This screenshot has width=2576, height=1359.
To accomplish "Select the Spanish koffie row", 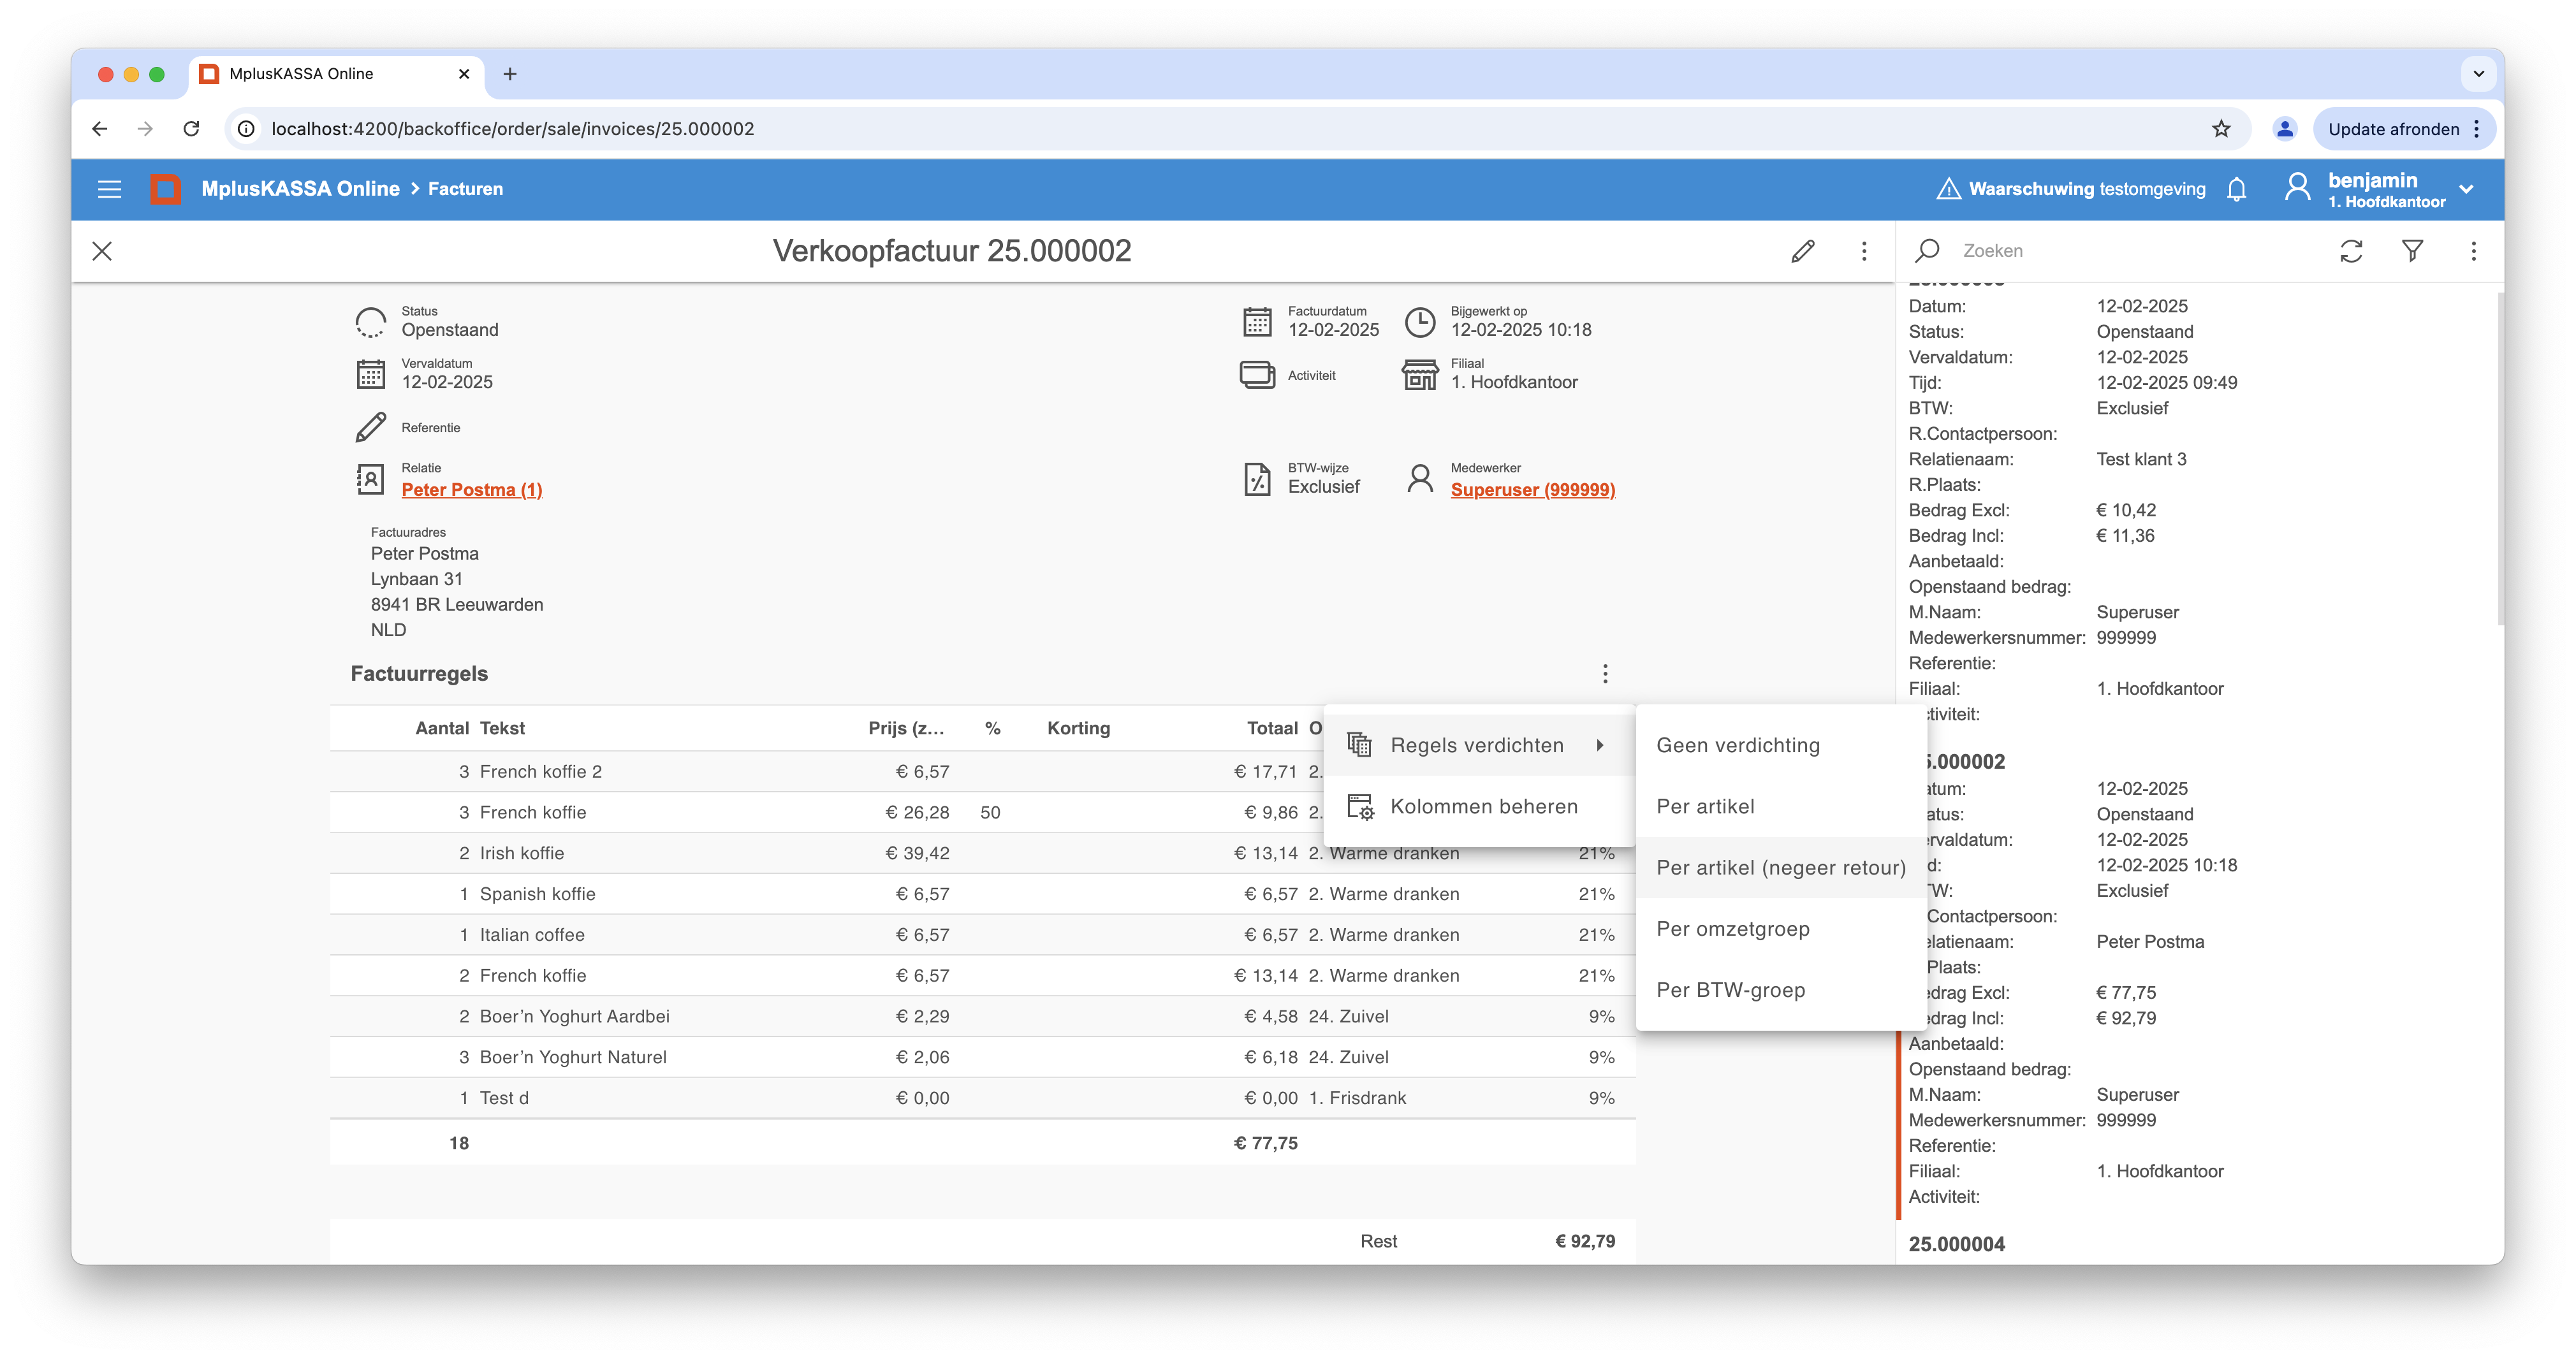I will point(982,895).
